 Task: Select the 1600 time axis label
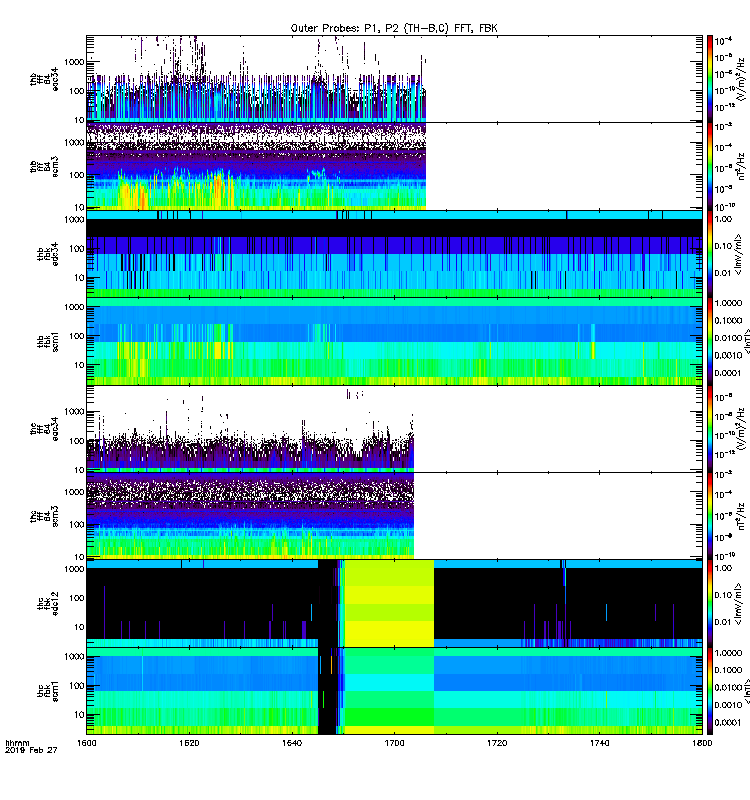pos(87,743)
